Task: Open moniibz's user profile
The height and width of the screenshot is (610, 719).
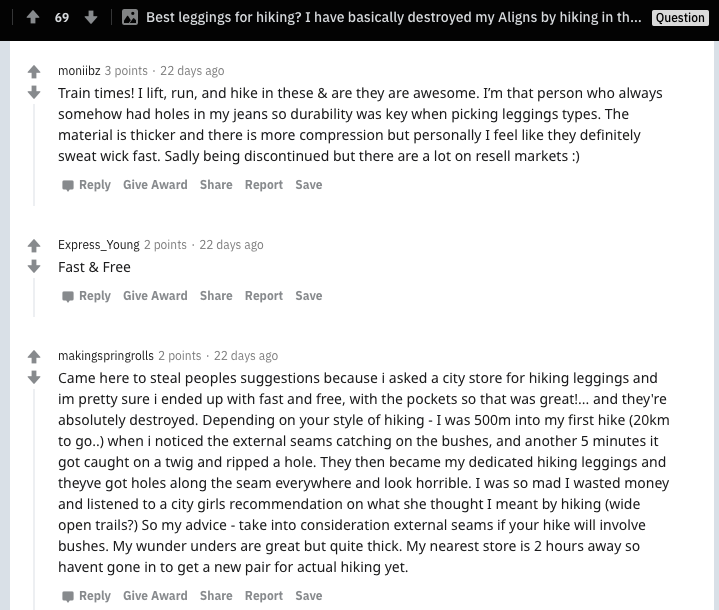Action: (x=79, y=71)
